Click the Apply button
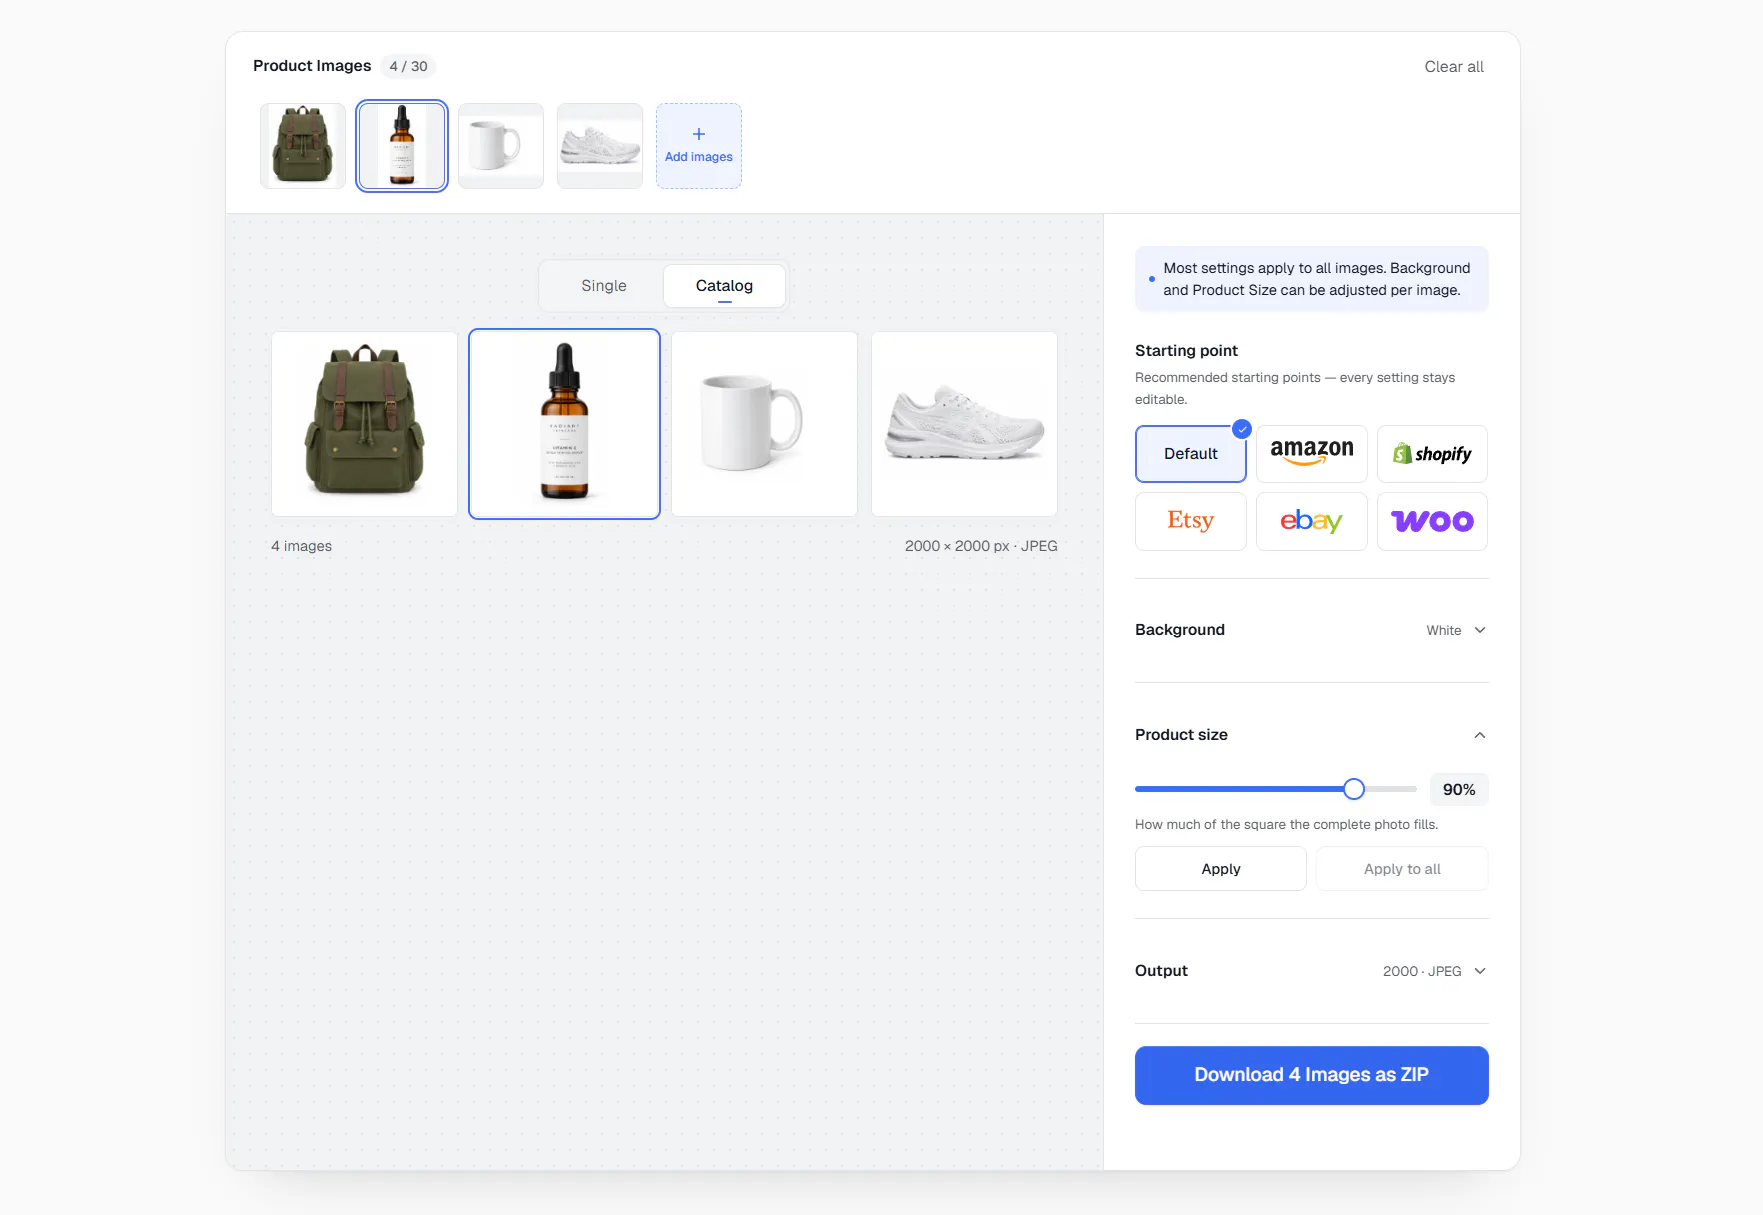 (1220, 869)
